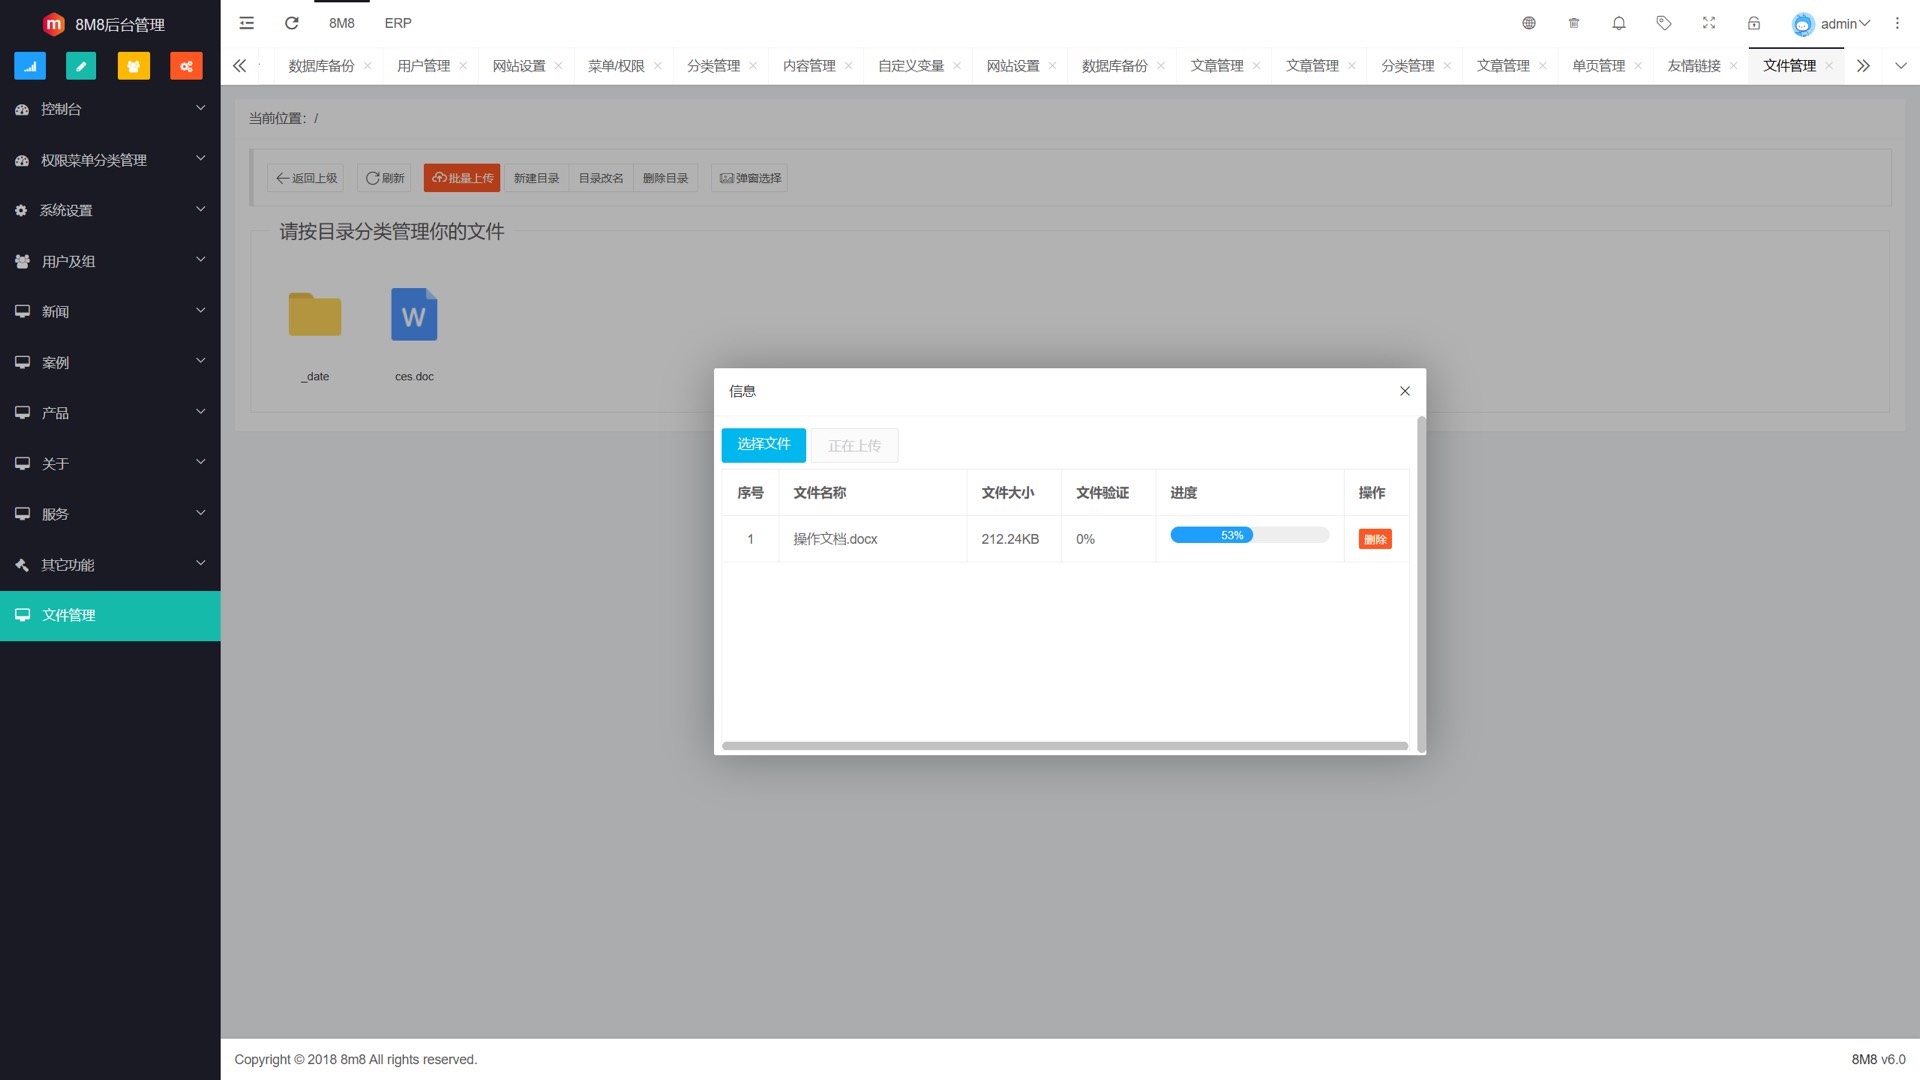Screen dimensions: 1920x1080
Task: Toggle sidebar collapse hamburger icon
Action: (247, 23)
